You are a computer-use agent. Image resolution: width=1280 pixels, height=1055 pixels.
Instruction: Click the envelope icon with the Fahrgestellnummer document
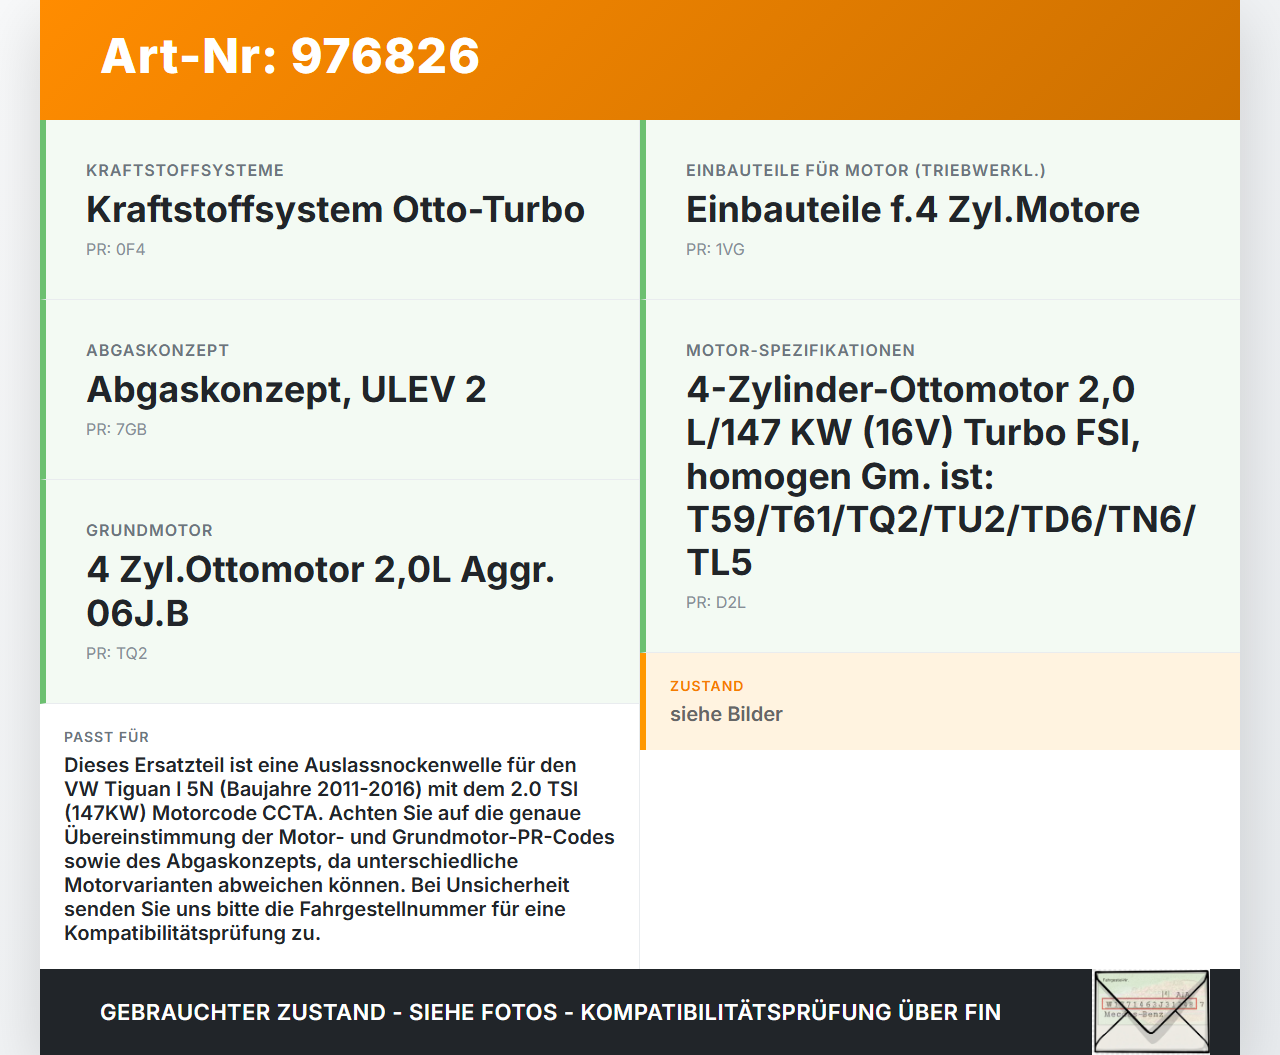tap(1151, 1012)
